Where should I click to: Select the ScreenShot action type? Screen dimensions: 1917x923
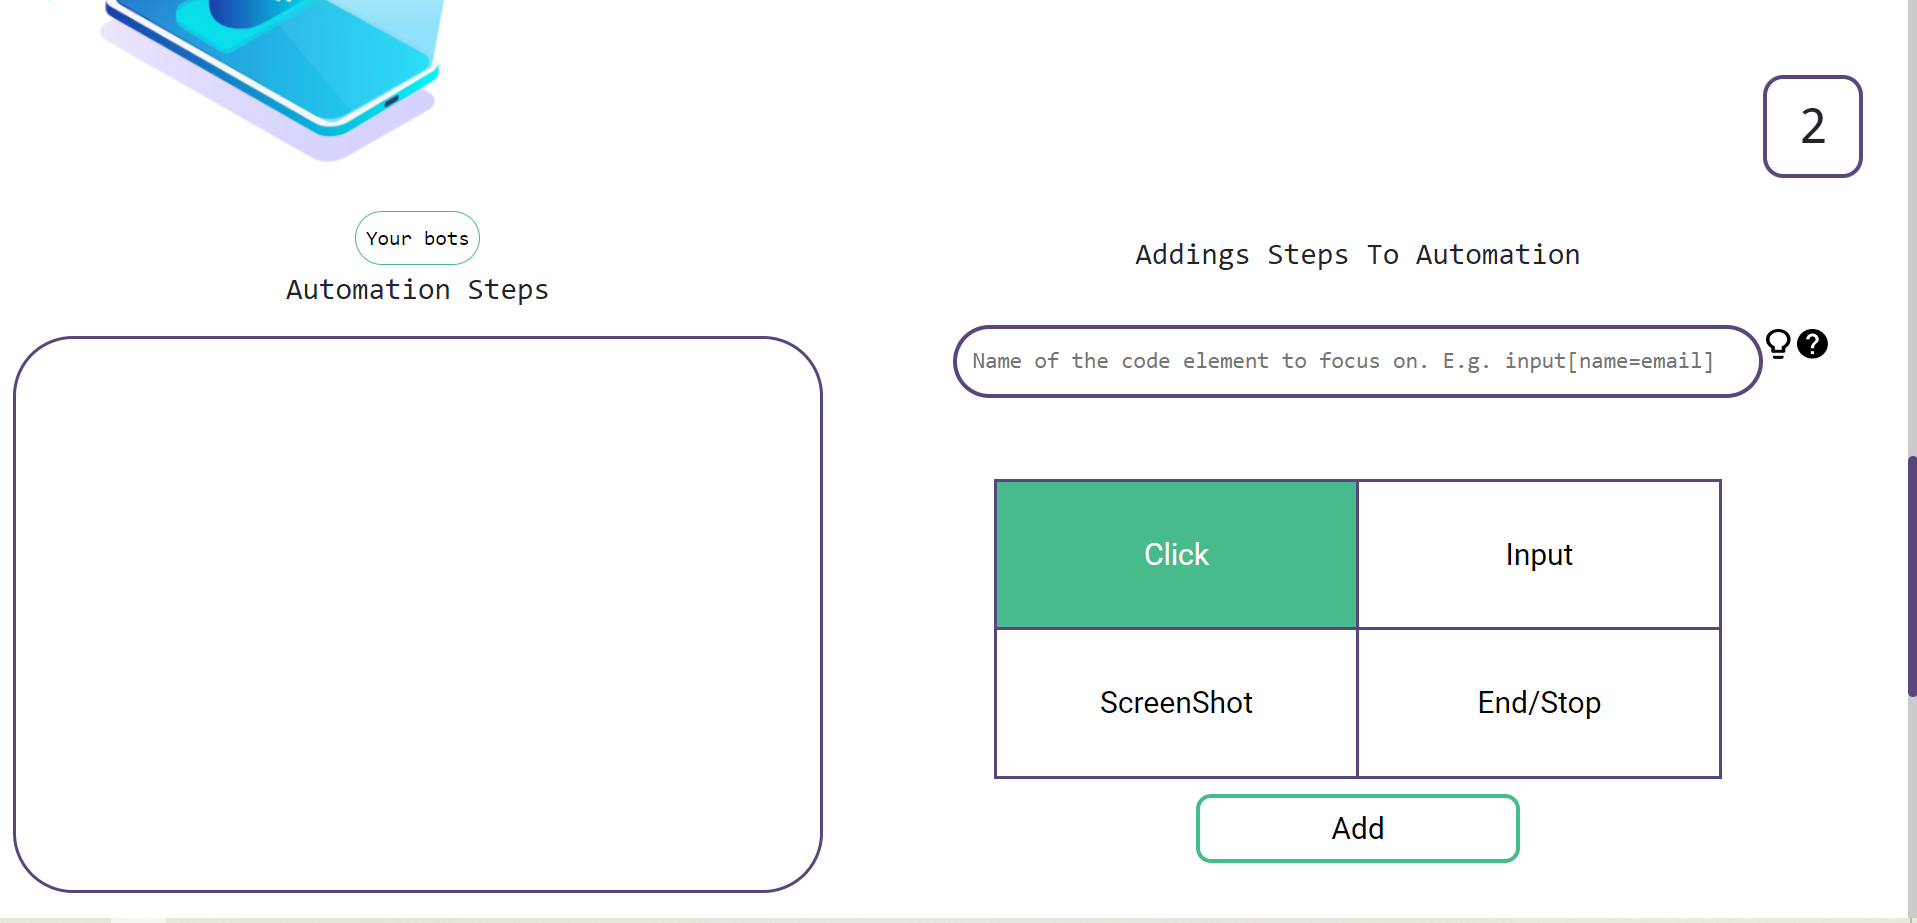1176,703
